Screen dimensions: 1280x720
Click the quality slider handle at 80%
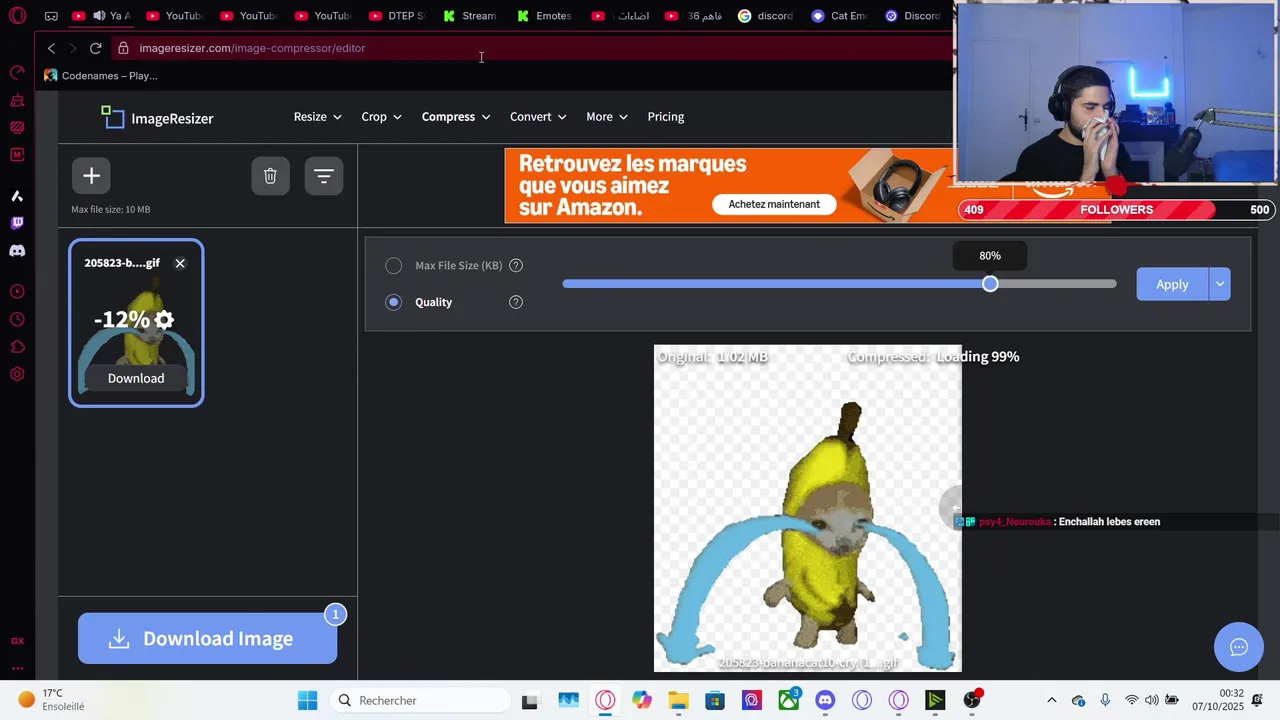pos(990,284)
